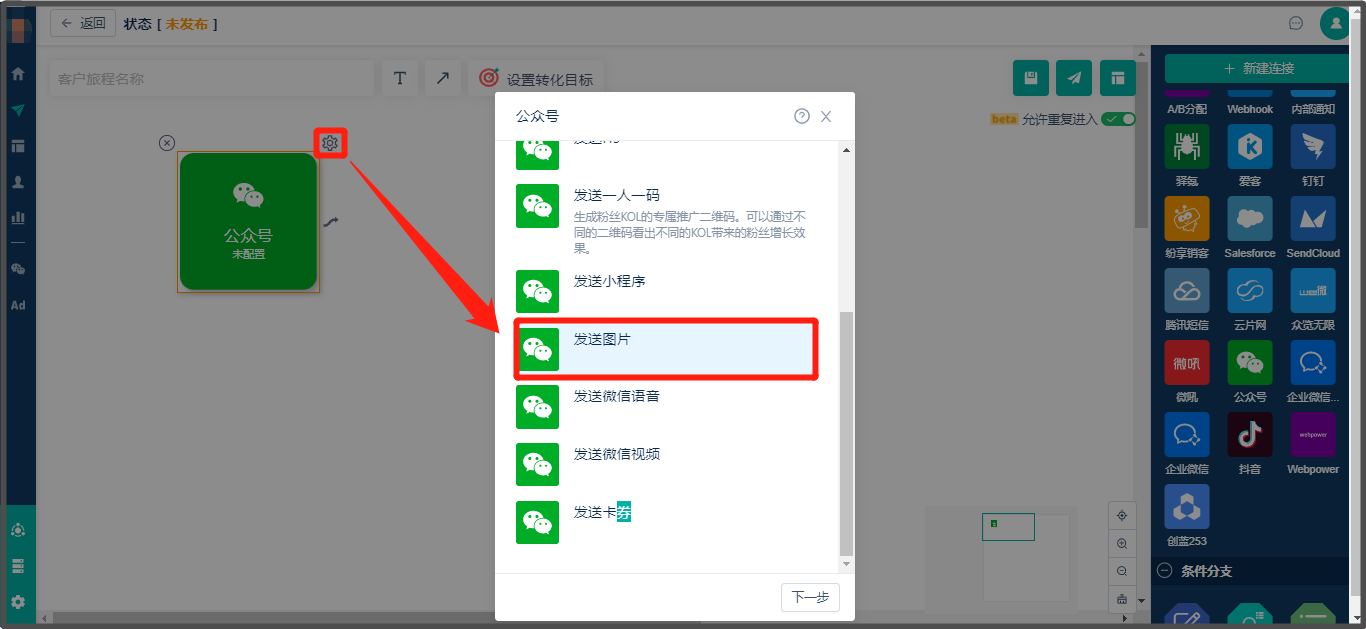Open 设置转化目标 conversion goal settings
This screenshot has width=1366, height=629.
536,78
